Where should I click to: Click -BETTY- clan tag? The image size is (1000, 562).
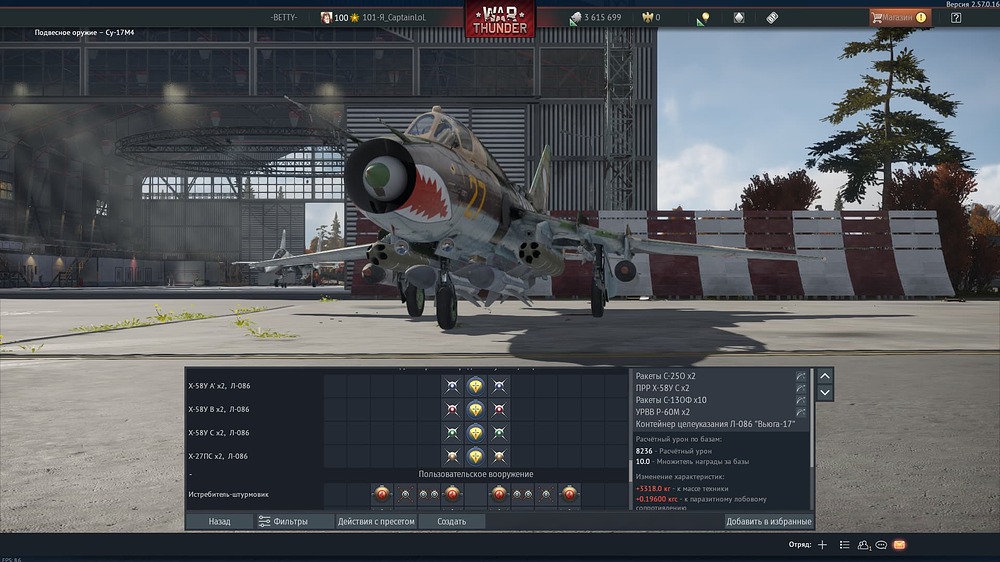(x=284, y=18)
